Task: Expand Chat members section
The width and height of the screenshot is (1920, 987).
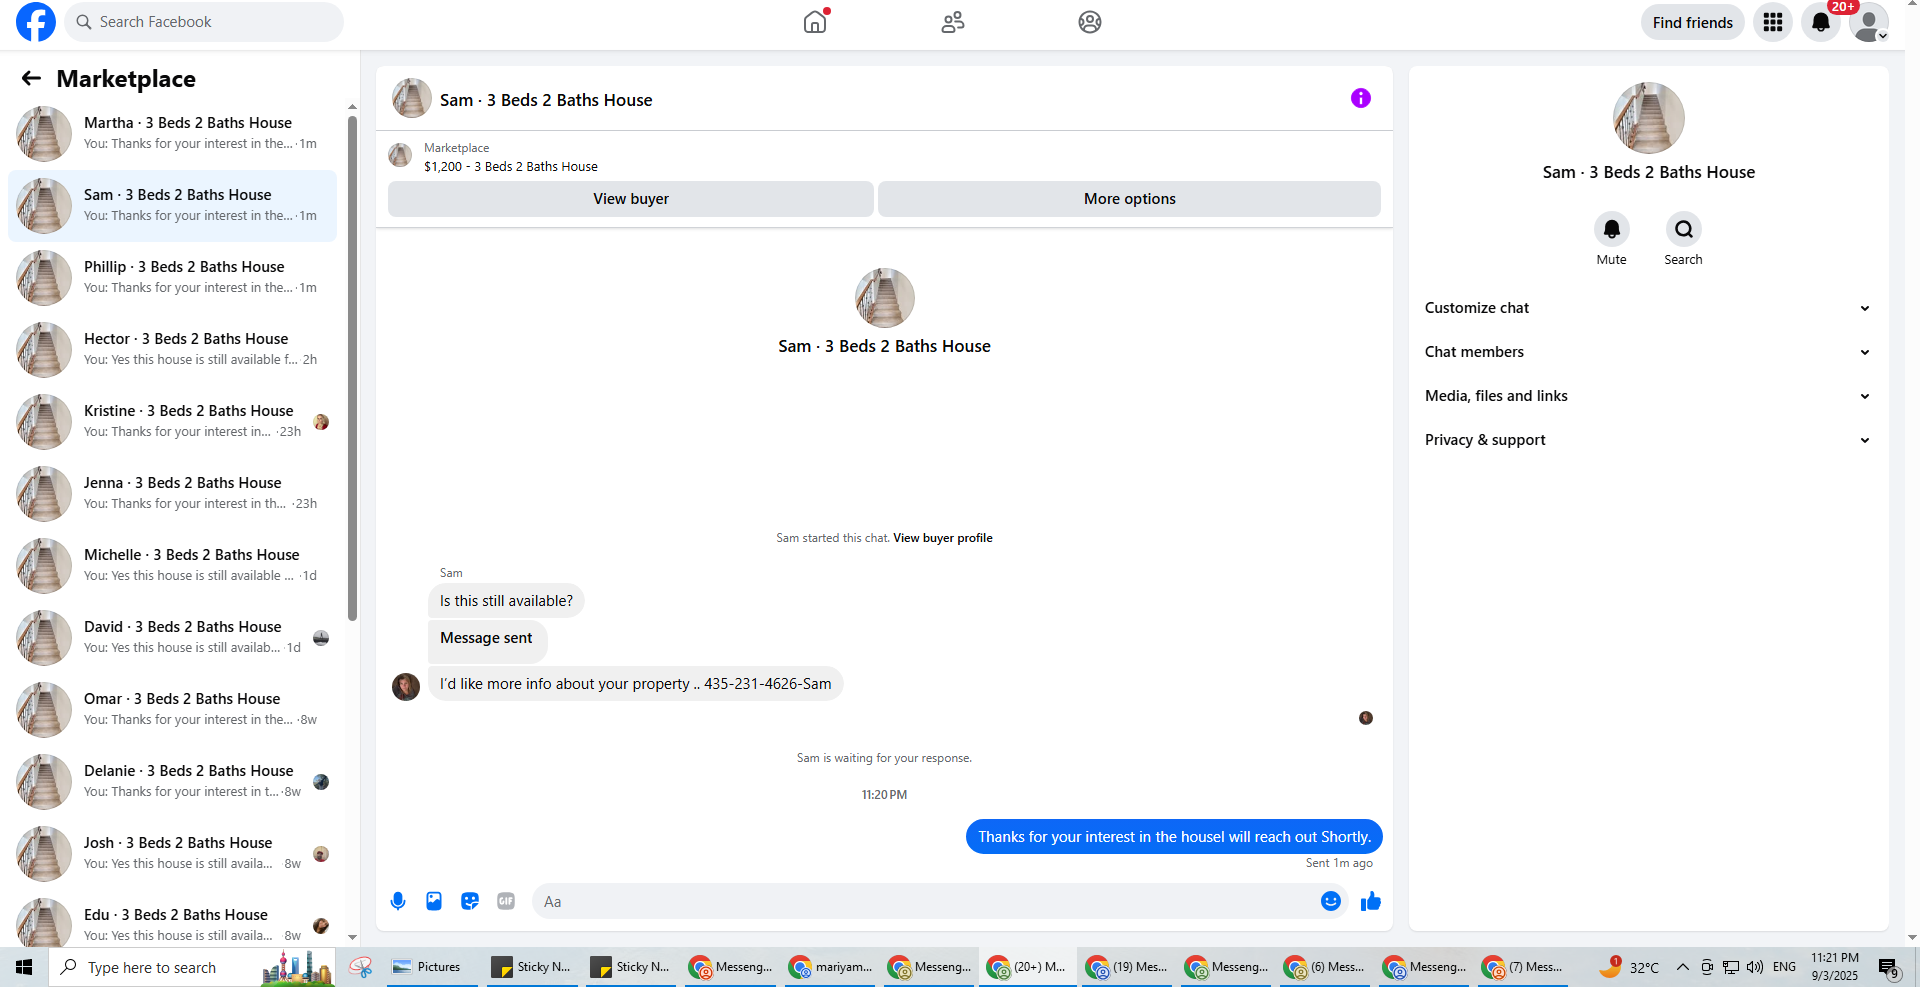Action: click(1648, 352)
